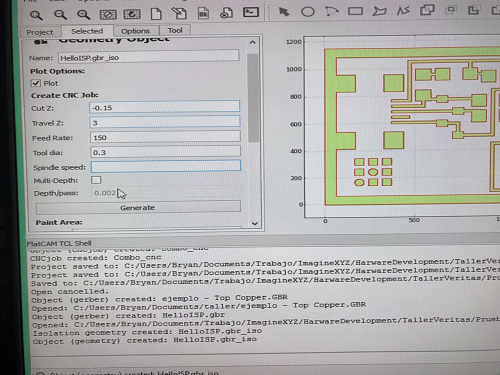Click the Generate button
Viewport: 500px width, 375px height.
coord(138,207)
